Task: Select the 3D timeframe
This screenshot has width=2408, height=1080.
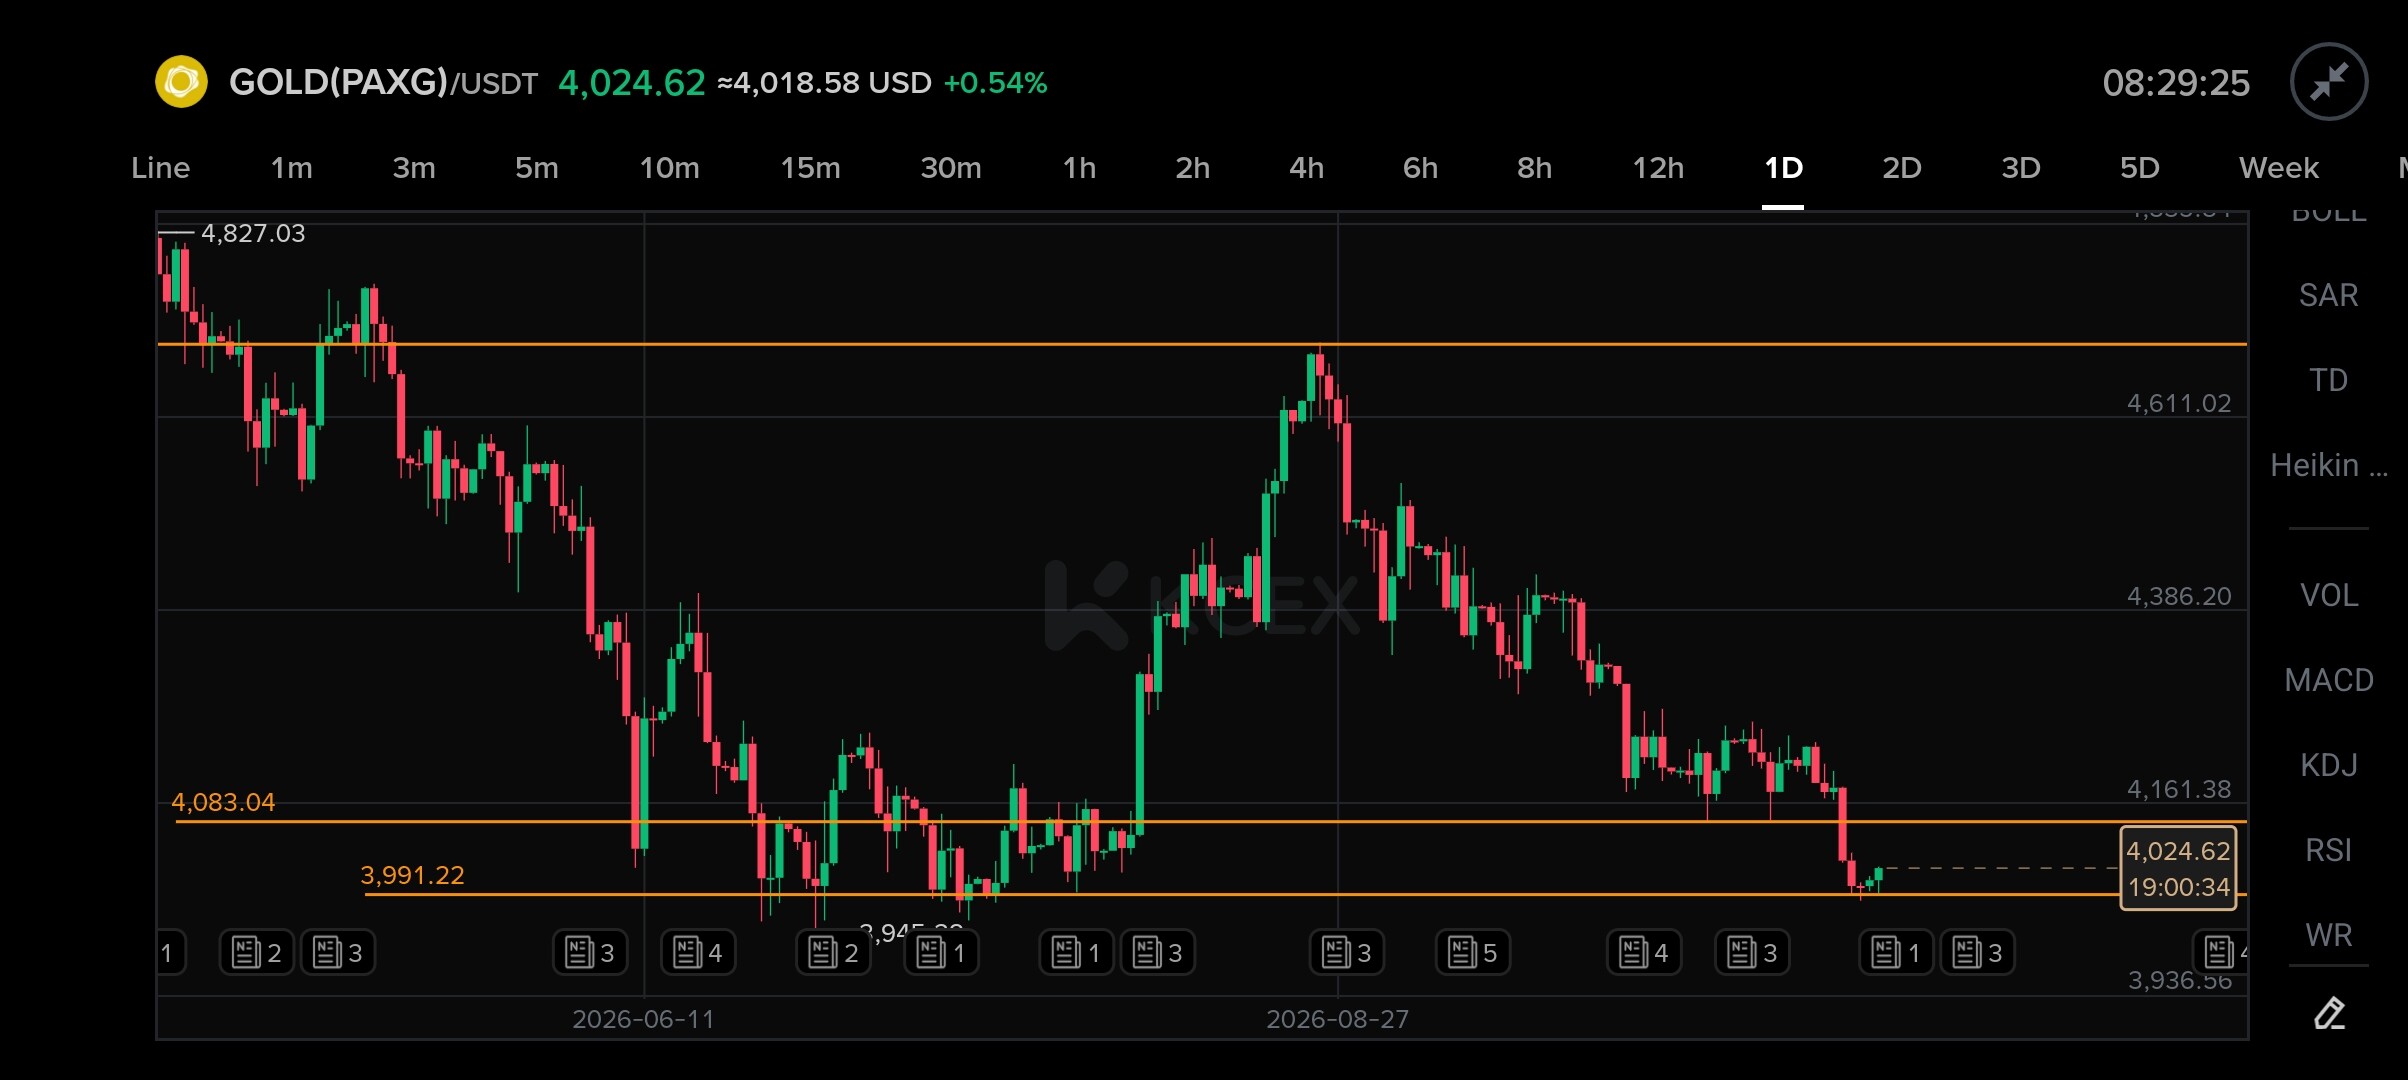Action: tap(2020, 168)
